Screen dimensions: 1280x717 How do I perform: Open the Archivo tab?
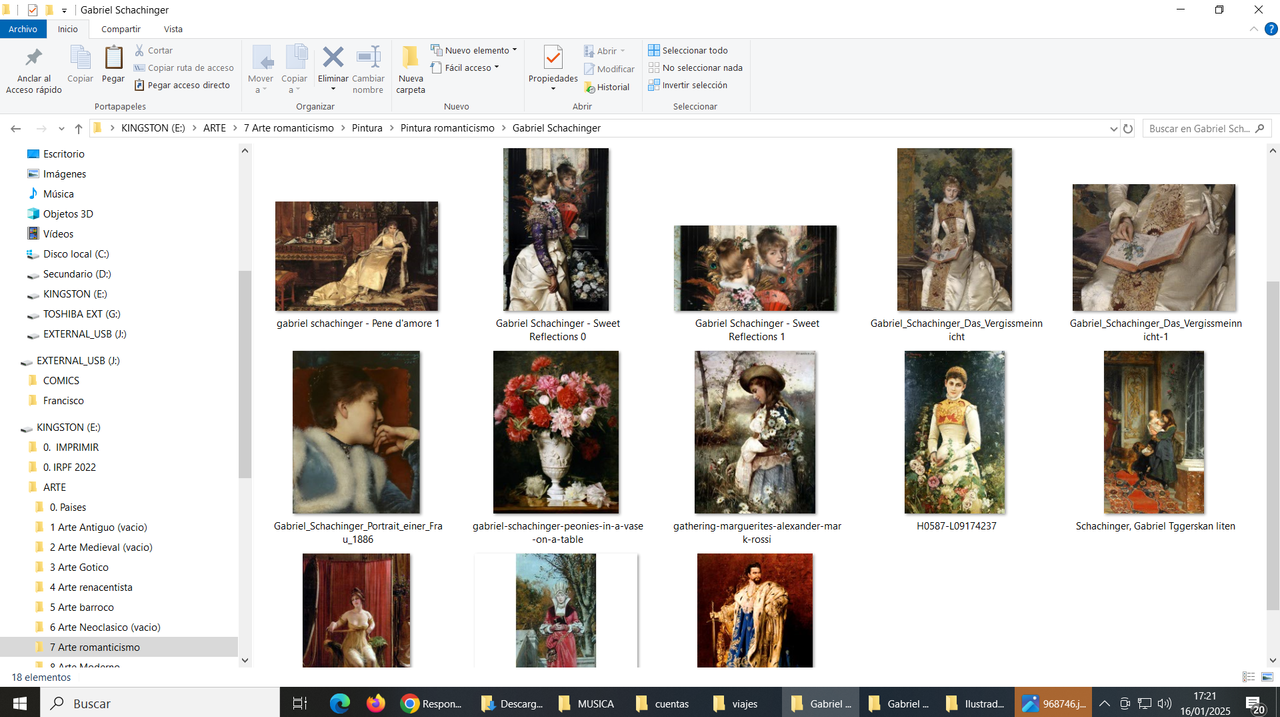(23, 29)
